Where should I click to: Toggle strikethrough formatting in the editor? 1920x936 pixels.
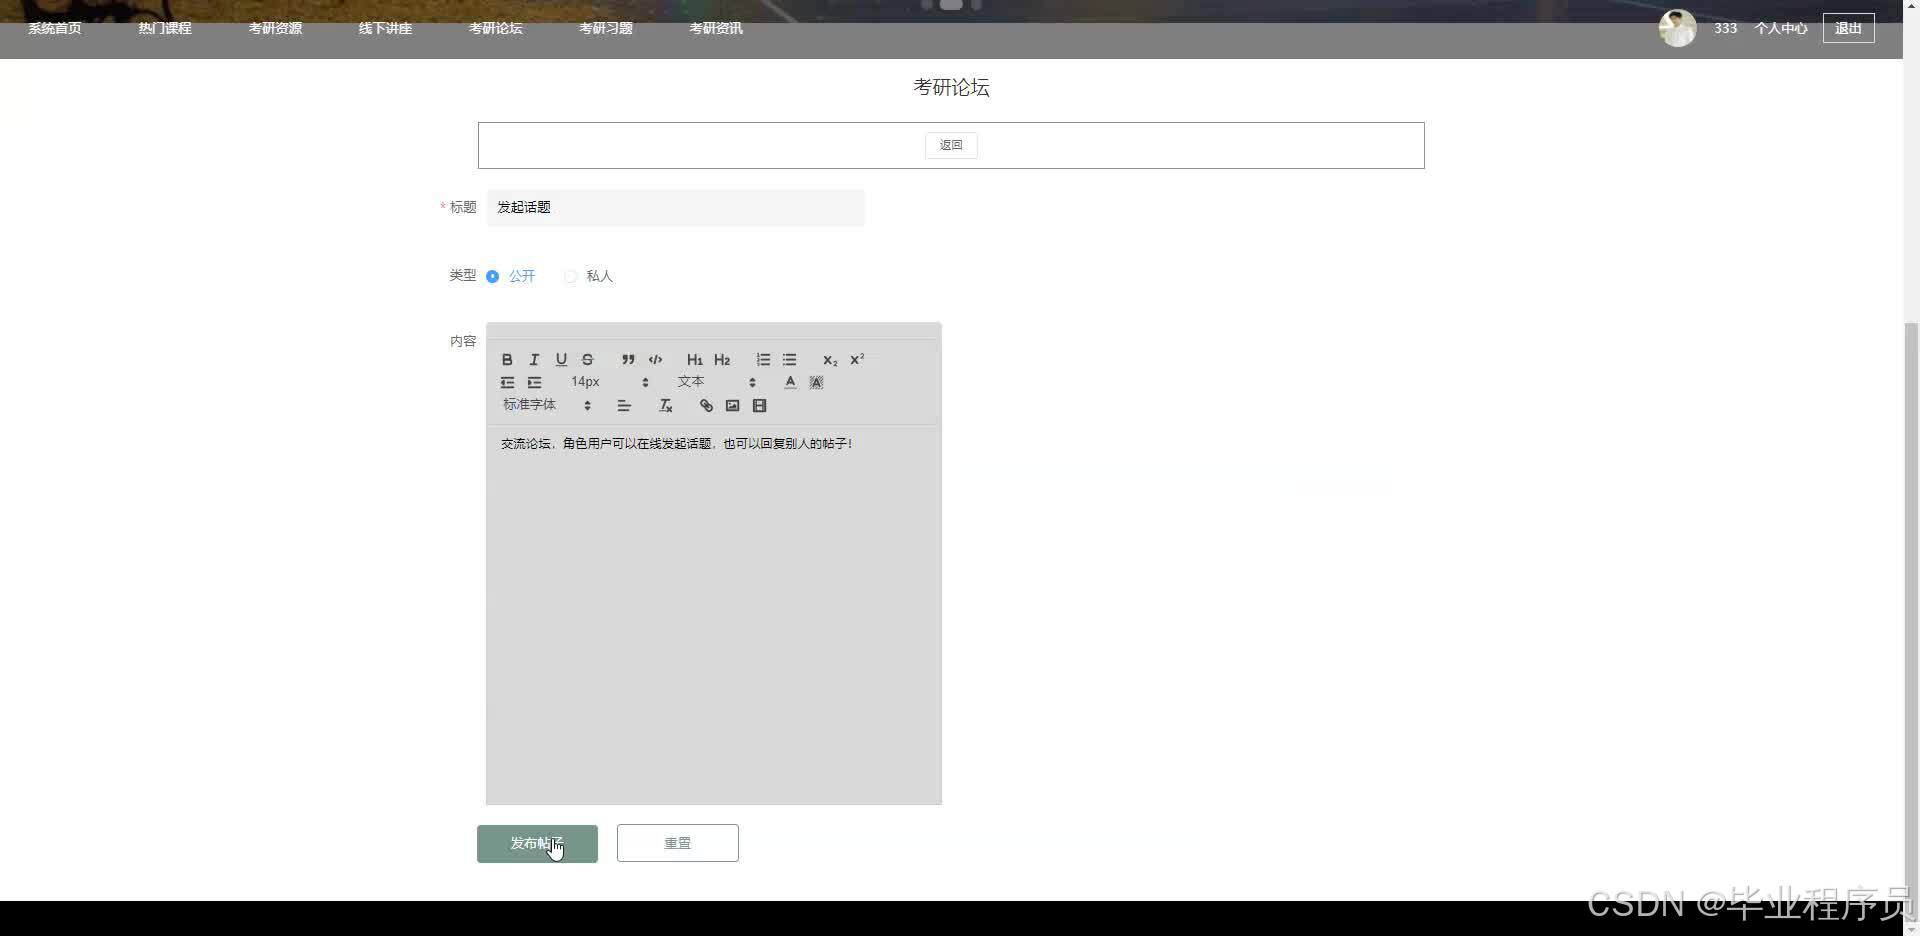point(588,359)
